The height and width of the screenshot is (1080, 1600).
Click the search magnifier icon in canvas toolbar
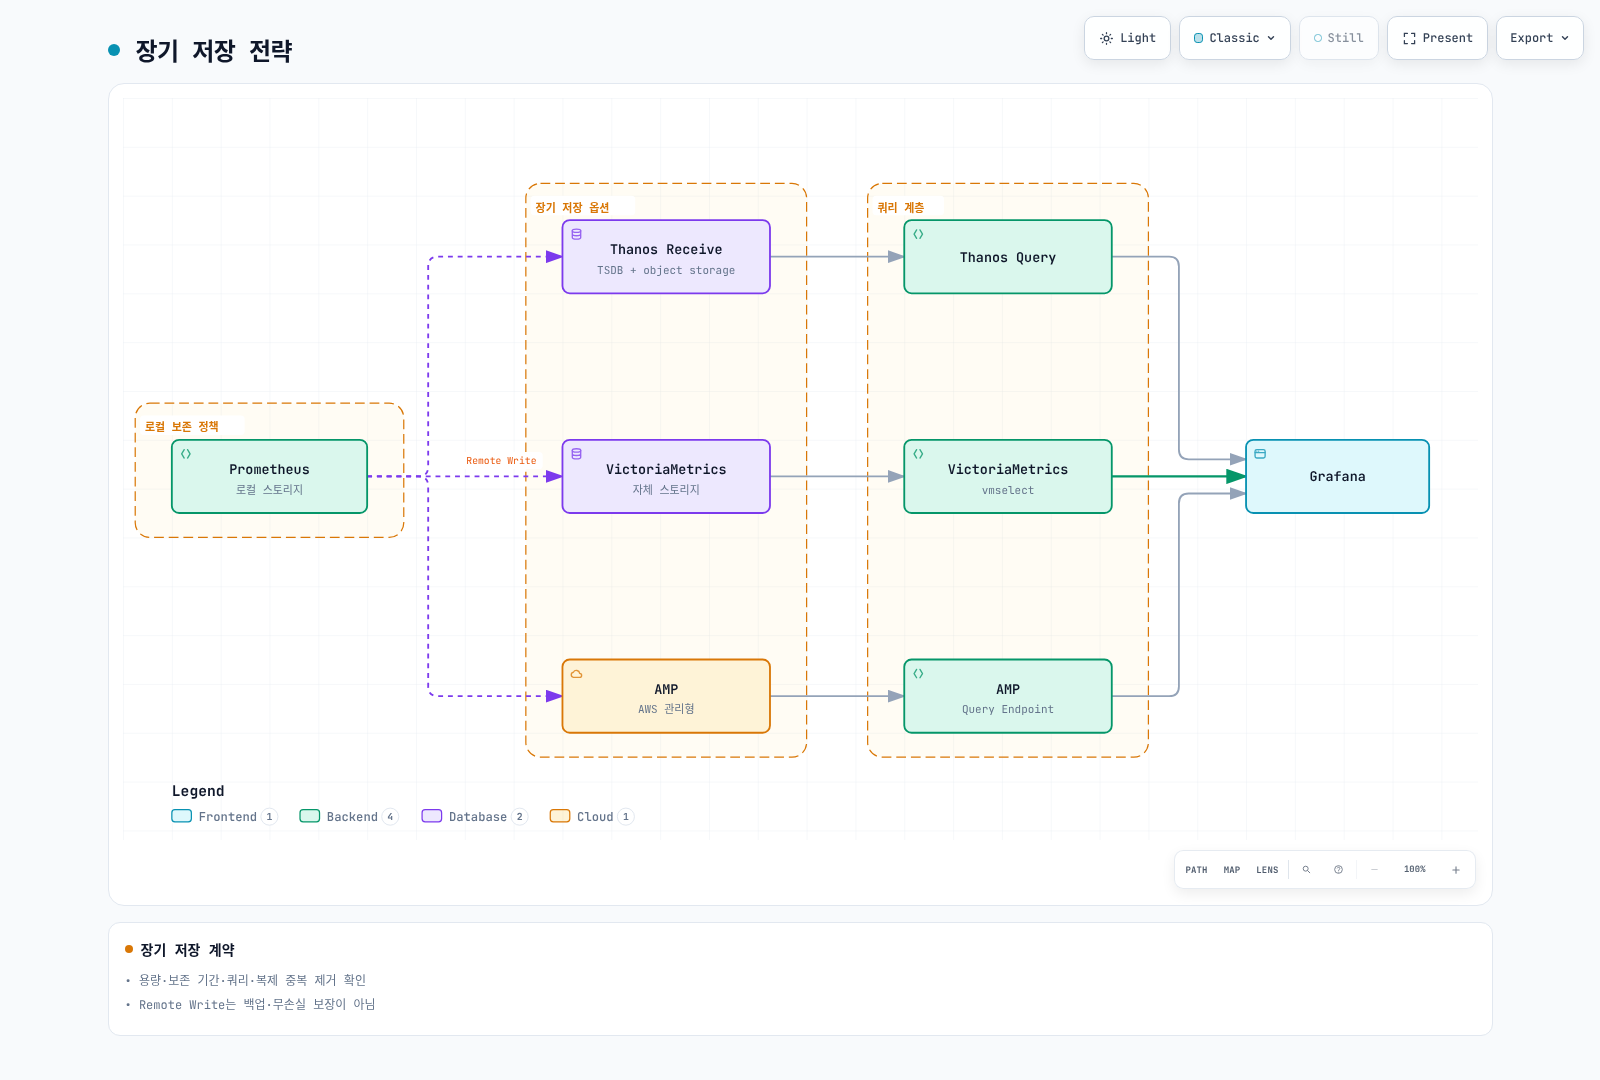click(x=1306, y=870)
